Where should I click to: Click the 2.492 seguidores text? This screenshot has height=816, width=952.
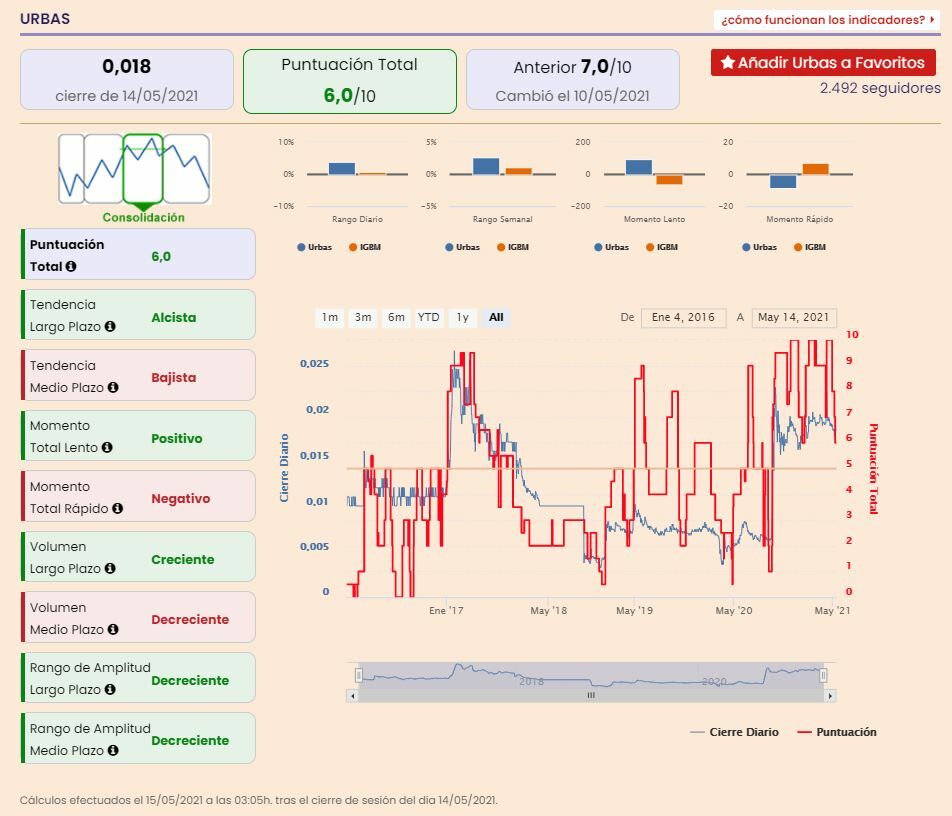pos(880,88)
